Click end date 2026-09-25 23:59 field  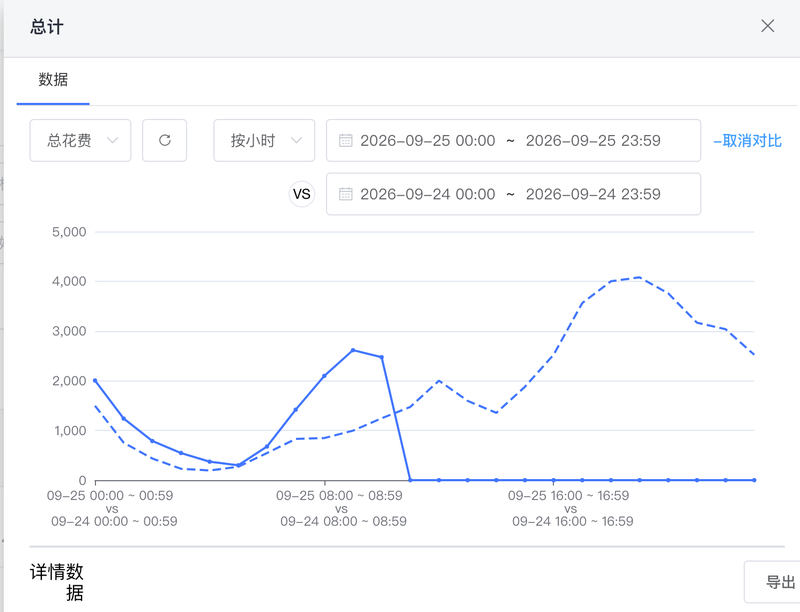pos(593,141)
